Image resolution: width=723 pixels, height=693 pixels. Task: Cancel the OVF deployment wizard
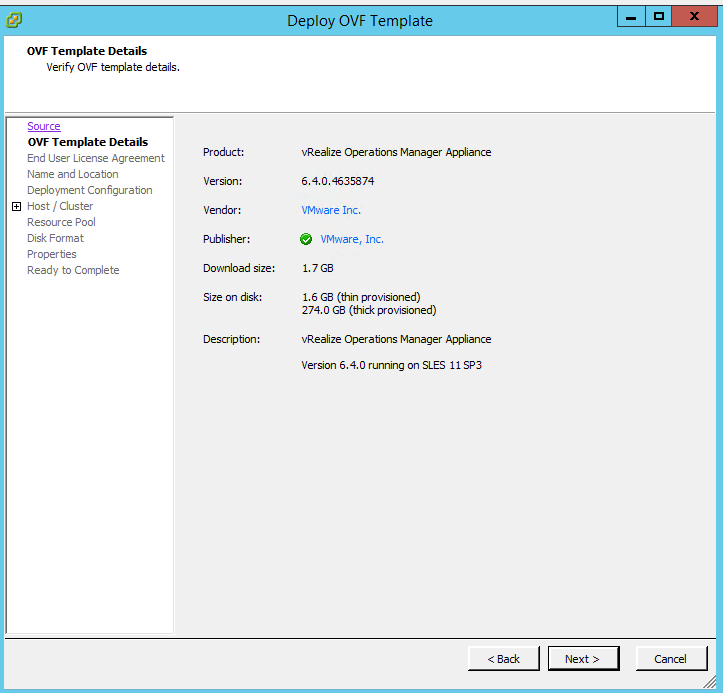coord(670,659)
